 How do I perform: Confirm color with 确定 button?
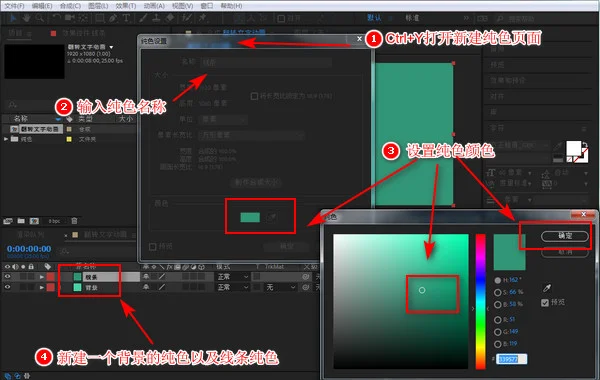pos(565,236)
